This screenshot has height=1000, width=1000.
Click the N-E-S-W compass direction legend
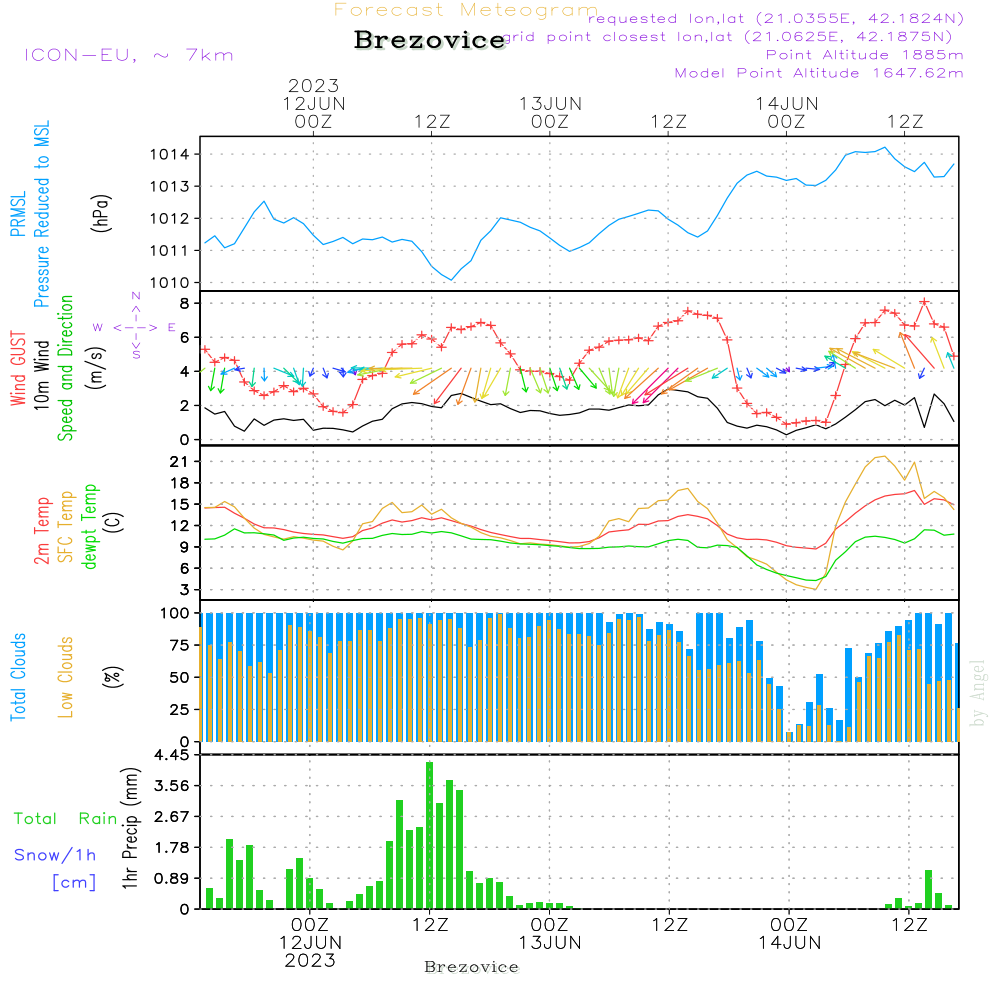pos(135,327)
